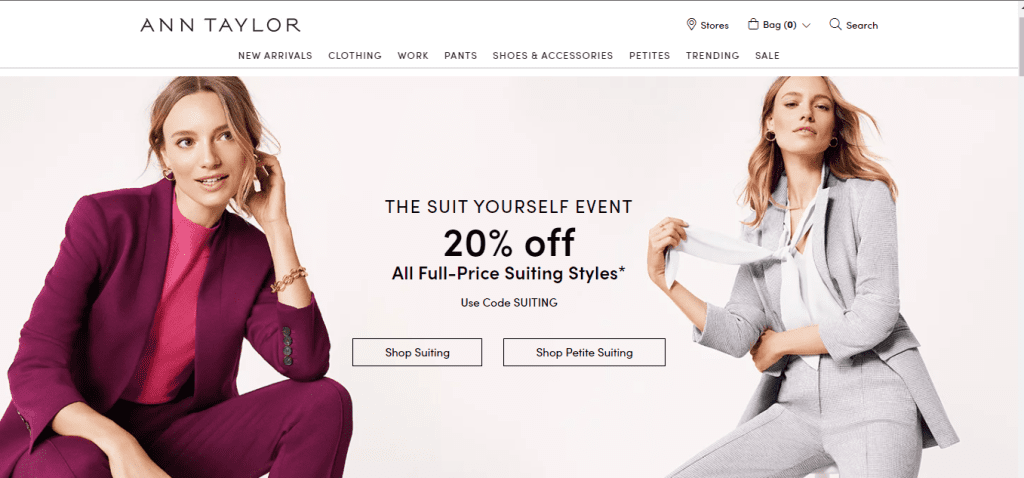Go to the Sale section
The width and height of the screenshot is (1024, 478).
click(x=767, y=56)
